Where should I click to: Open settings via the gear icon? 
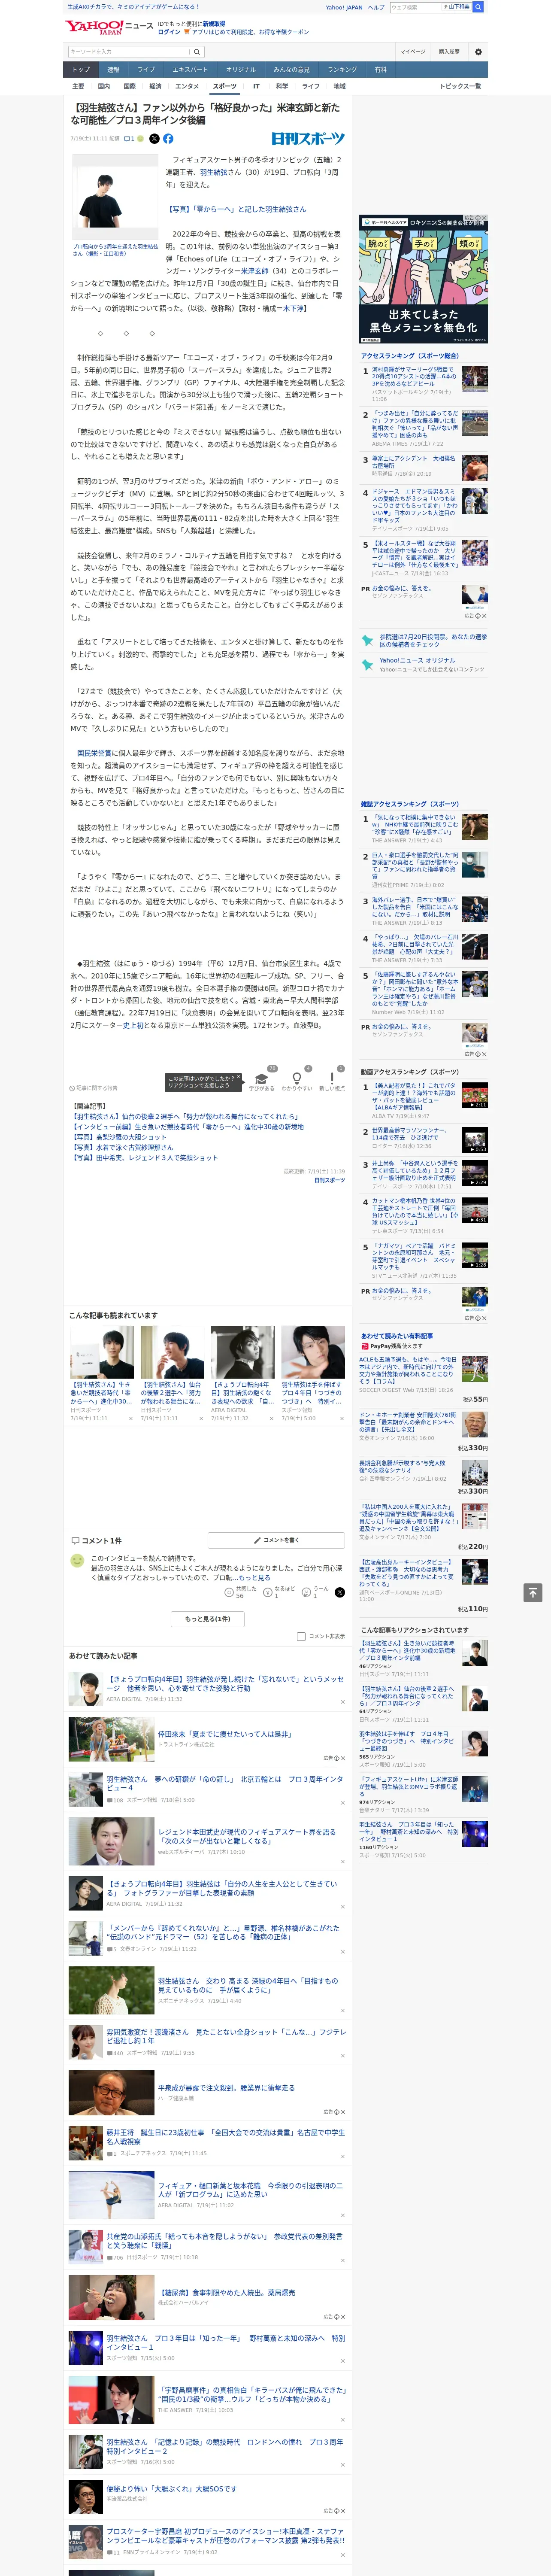478,52
